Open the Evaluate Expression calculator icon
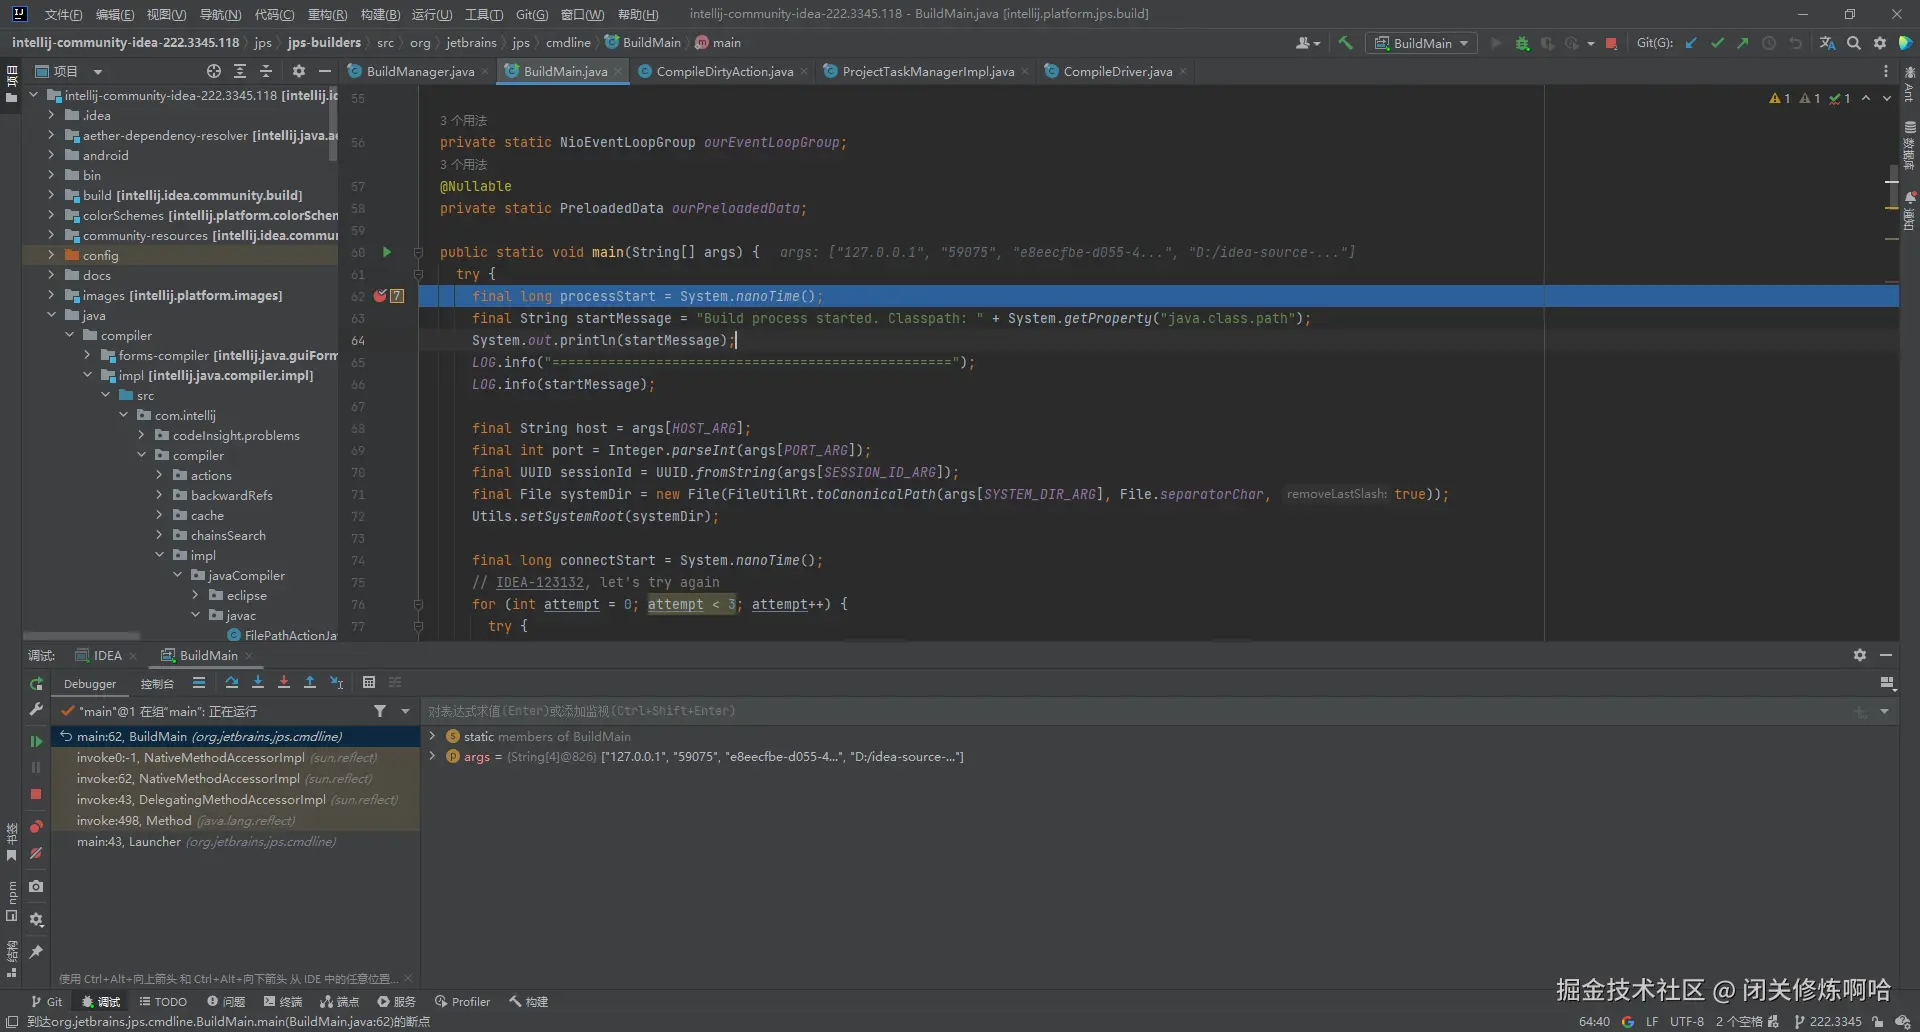This screenshot has height=1032, width=1920. point(369,683)
